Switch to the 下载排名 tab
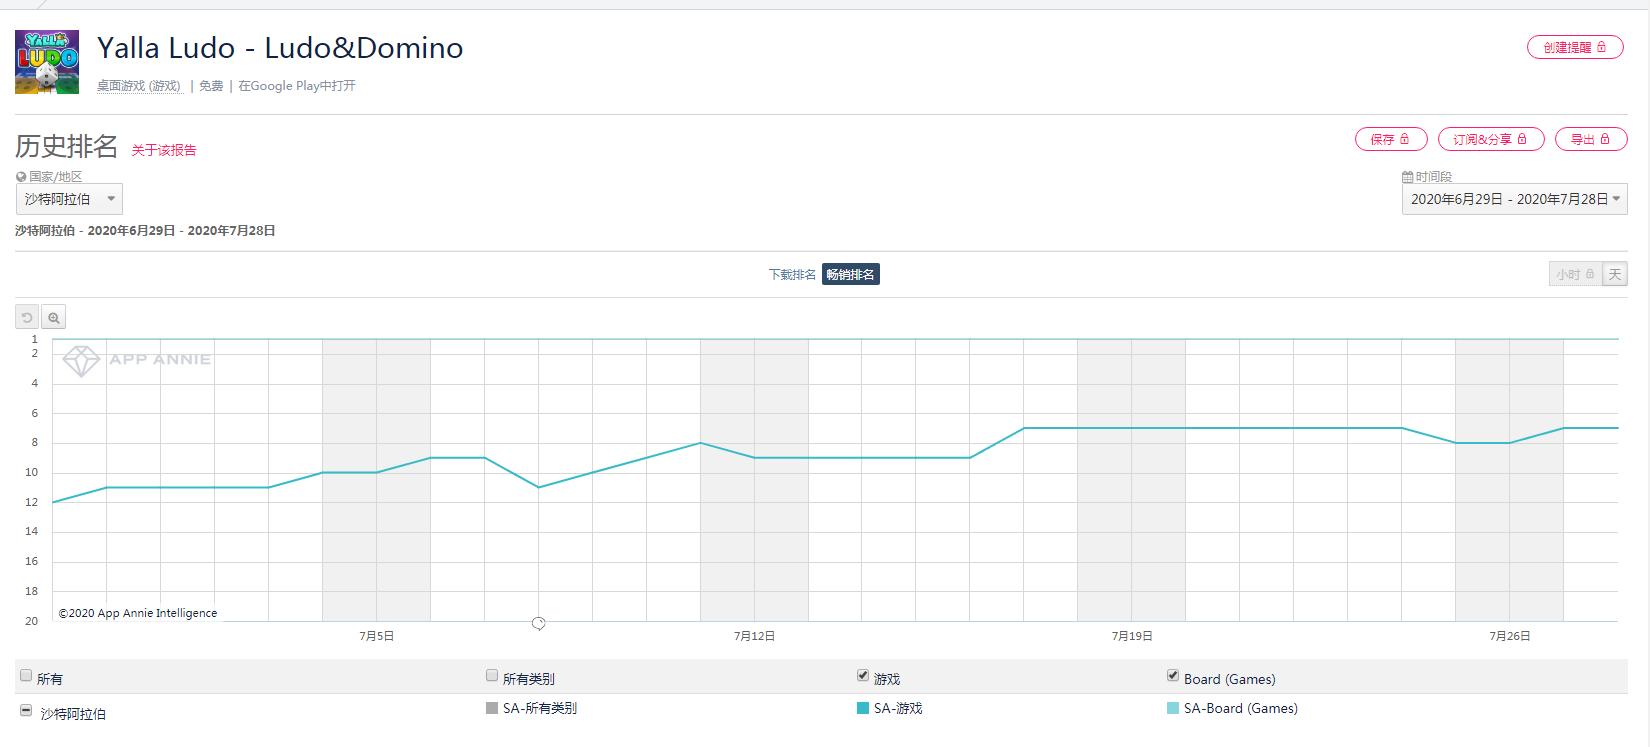The width and height of the screenshot is (1650, 747). (x=792, y=275)
